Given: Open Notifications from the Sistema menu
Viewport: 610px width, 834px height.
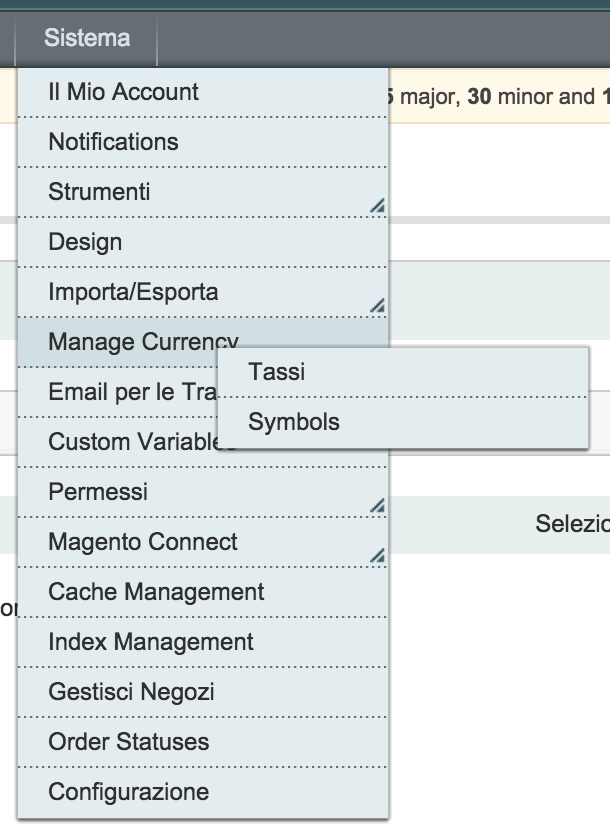Looking at the screenshot, I should tap(113, 142).
